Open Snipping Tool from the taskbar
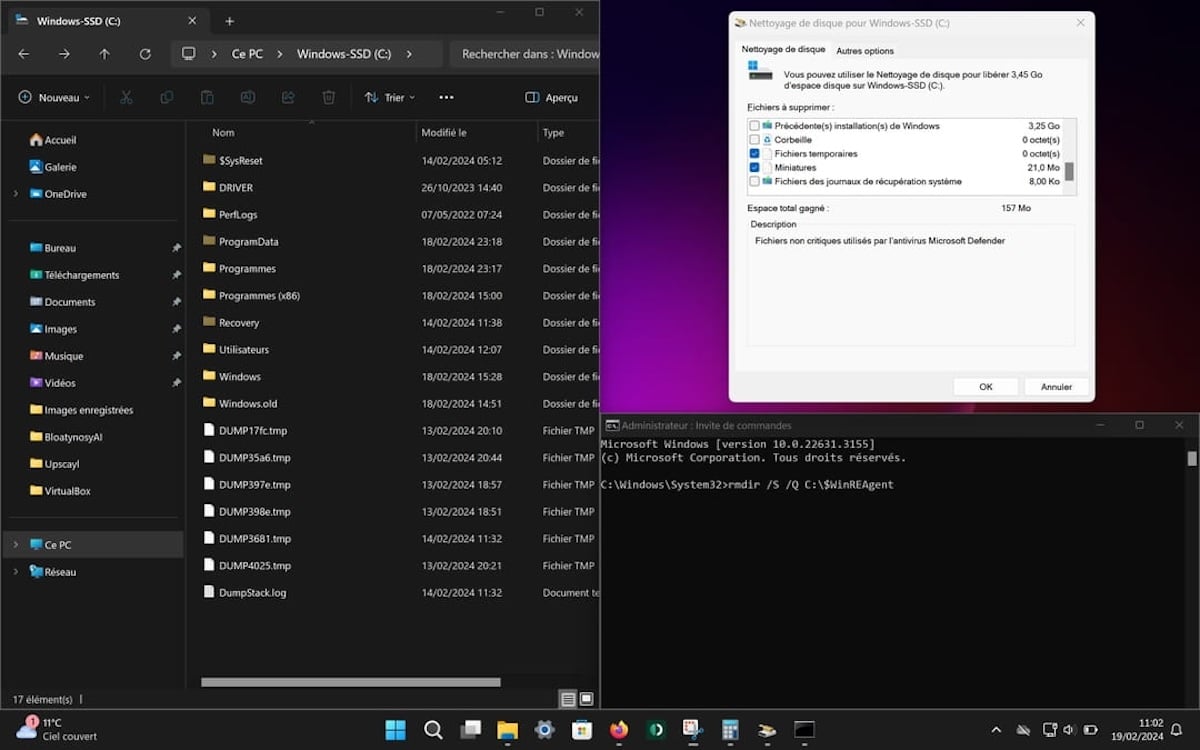The width and height of the screenshot is (1200, 750). [x=692, y=730]
